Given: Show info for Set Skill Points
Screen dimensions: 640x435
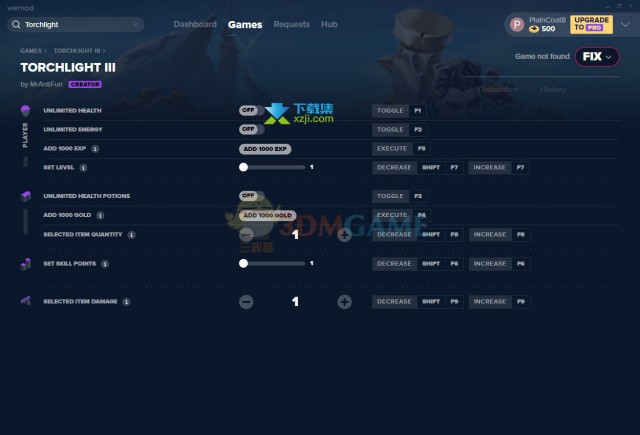Looking at the screenshot, I should (105, 264).
